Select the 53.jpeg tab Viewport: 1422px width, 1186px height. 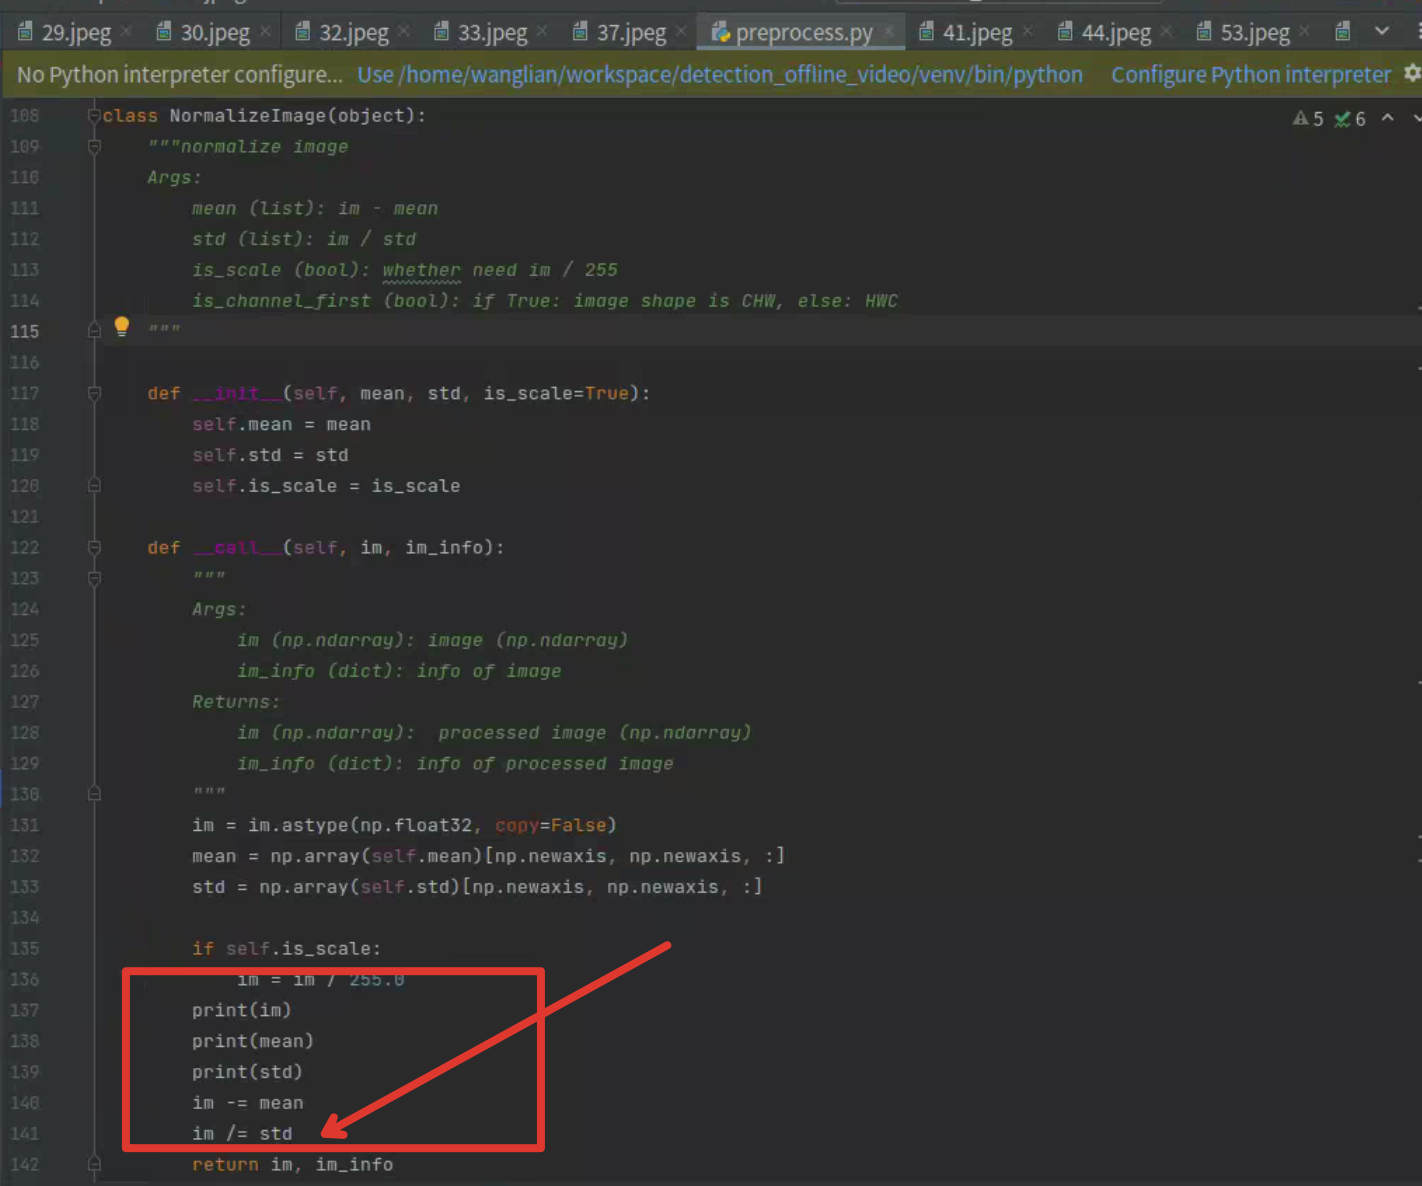1255,33
